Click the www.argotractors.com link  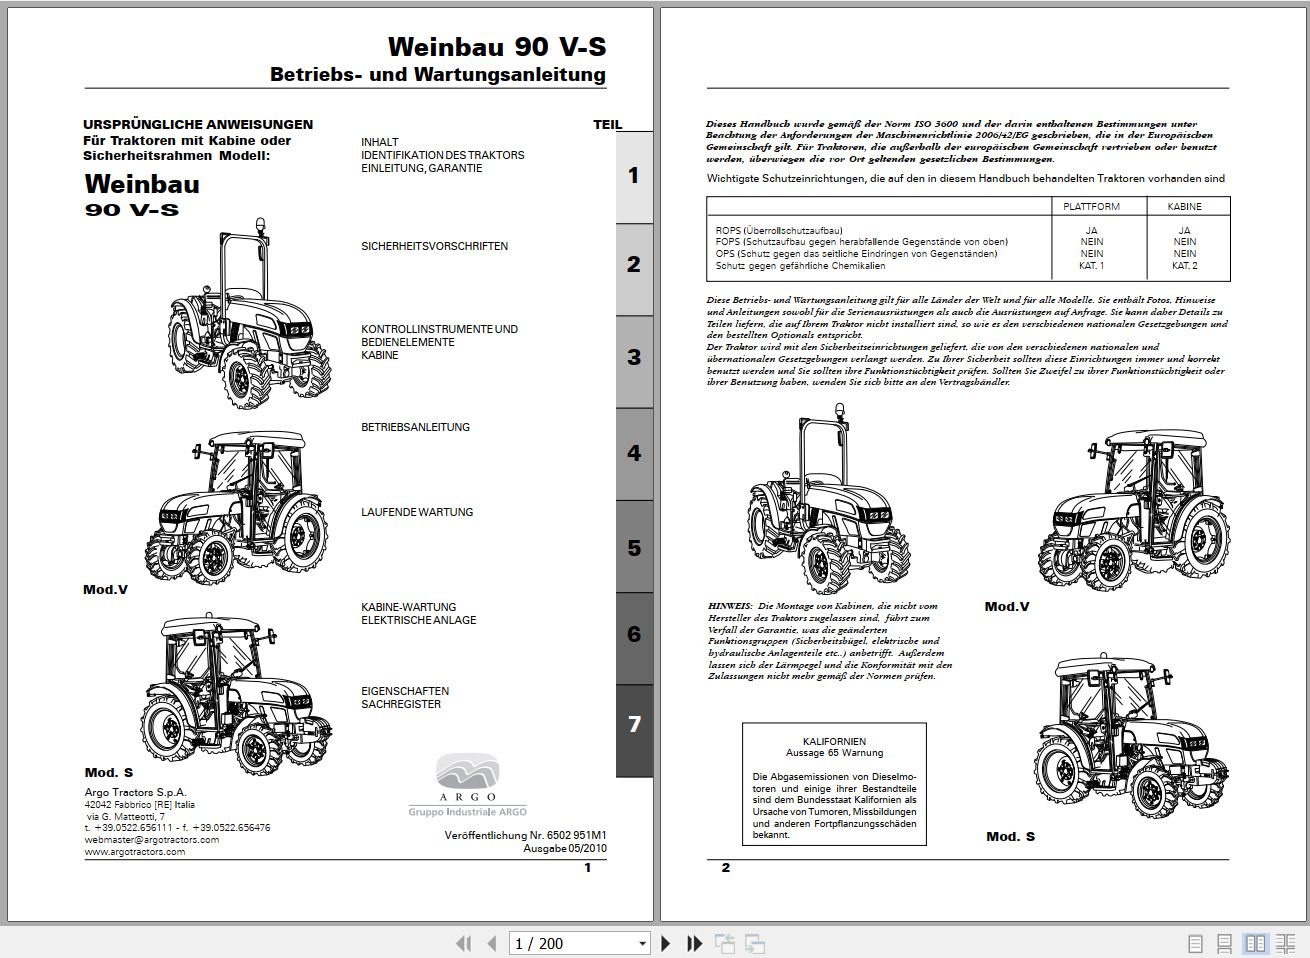tap(135, 852)
